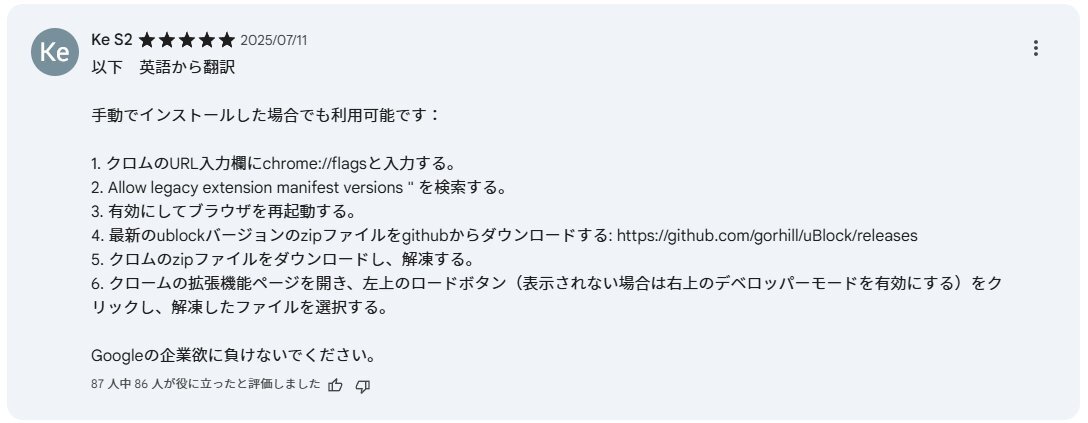Click the fourth rating star
1088x423 pixels.
[207, 40]
